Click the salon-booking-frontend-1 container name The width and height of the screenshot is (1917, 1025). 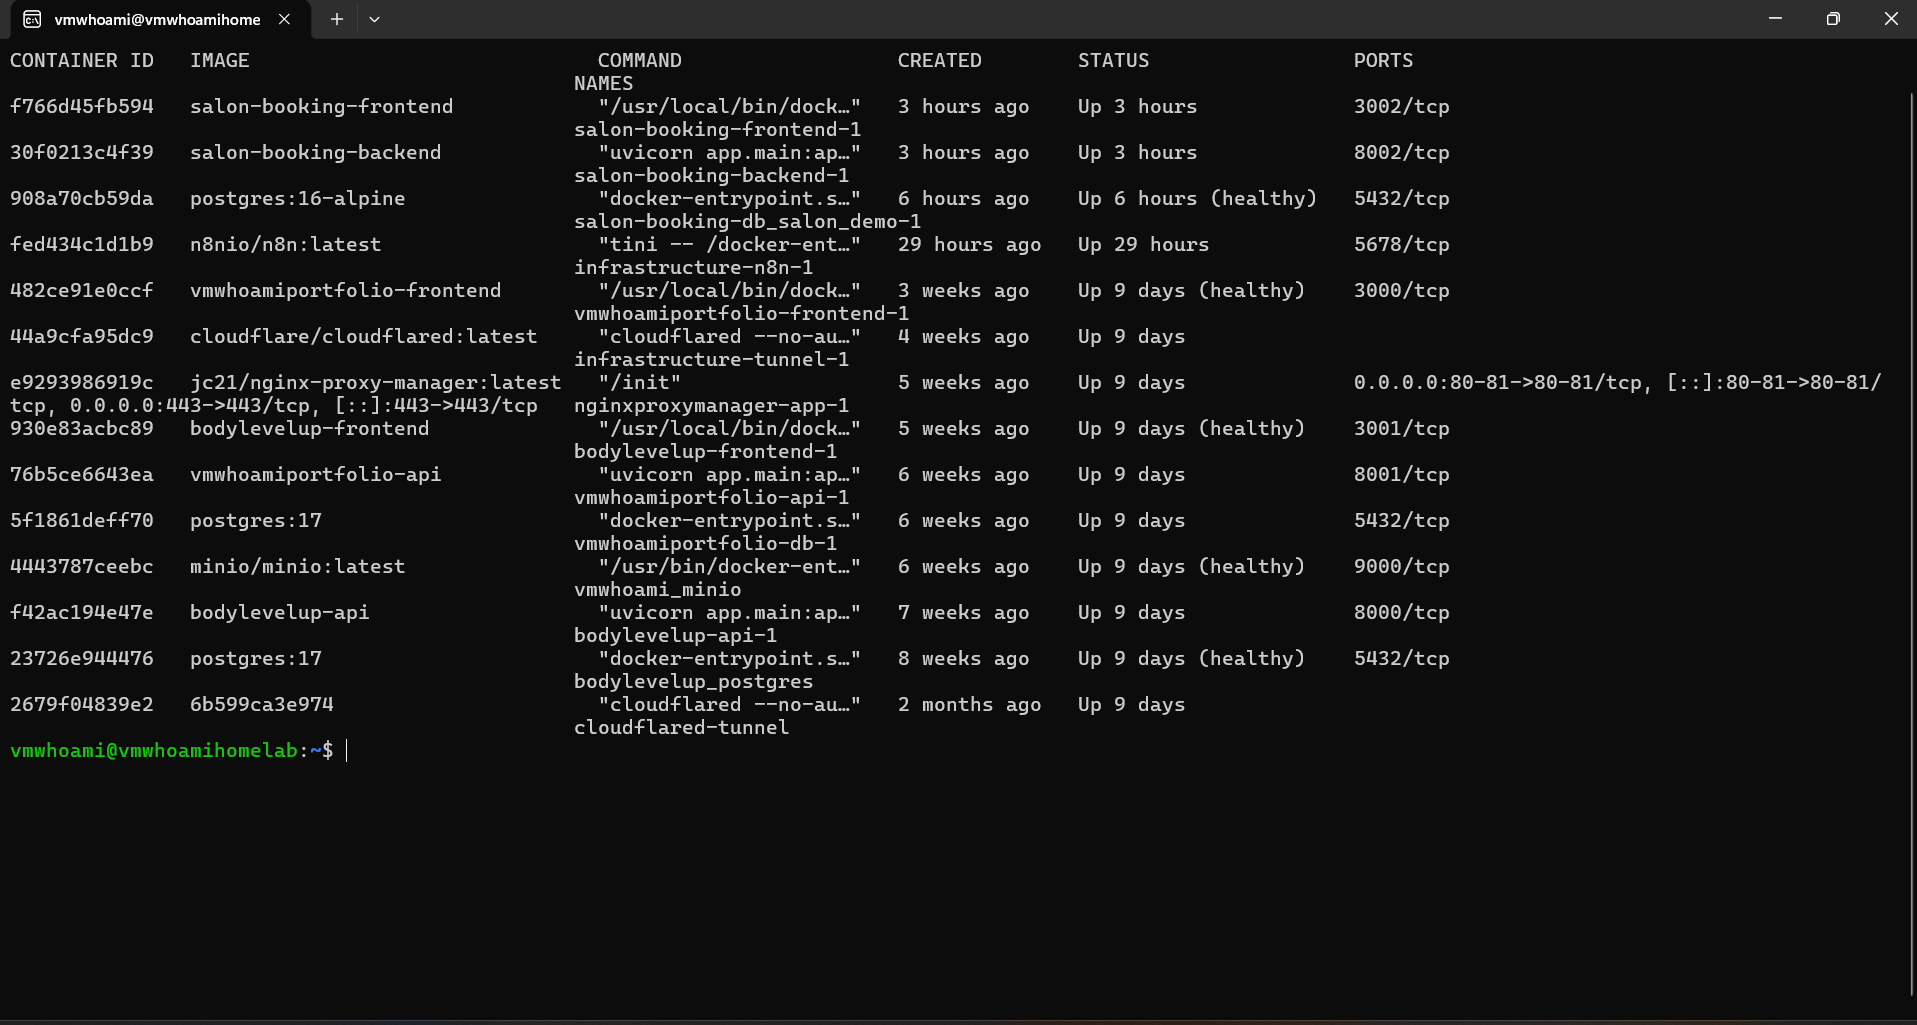coord(717,129)
